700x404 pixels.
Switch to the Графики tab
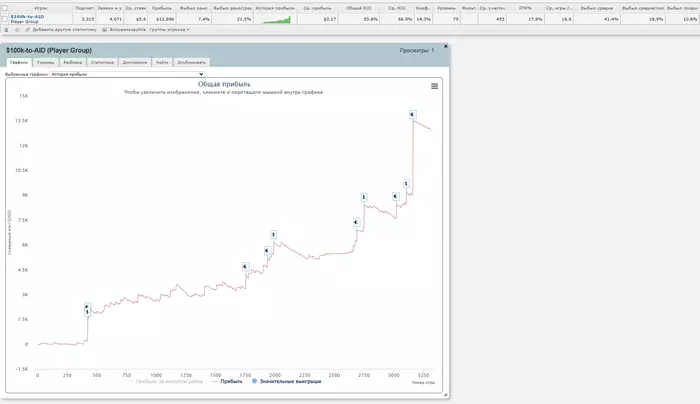coord(19,62)
